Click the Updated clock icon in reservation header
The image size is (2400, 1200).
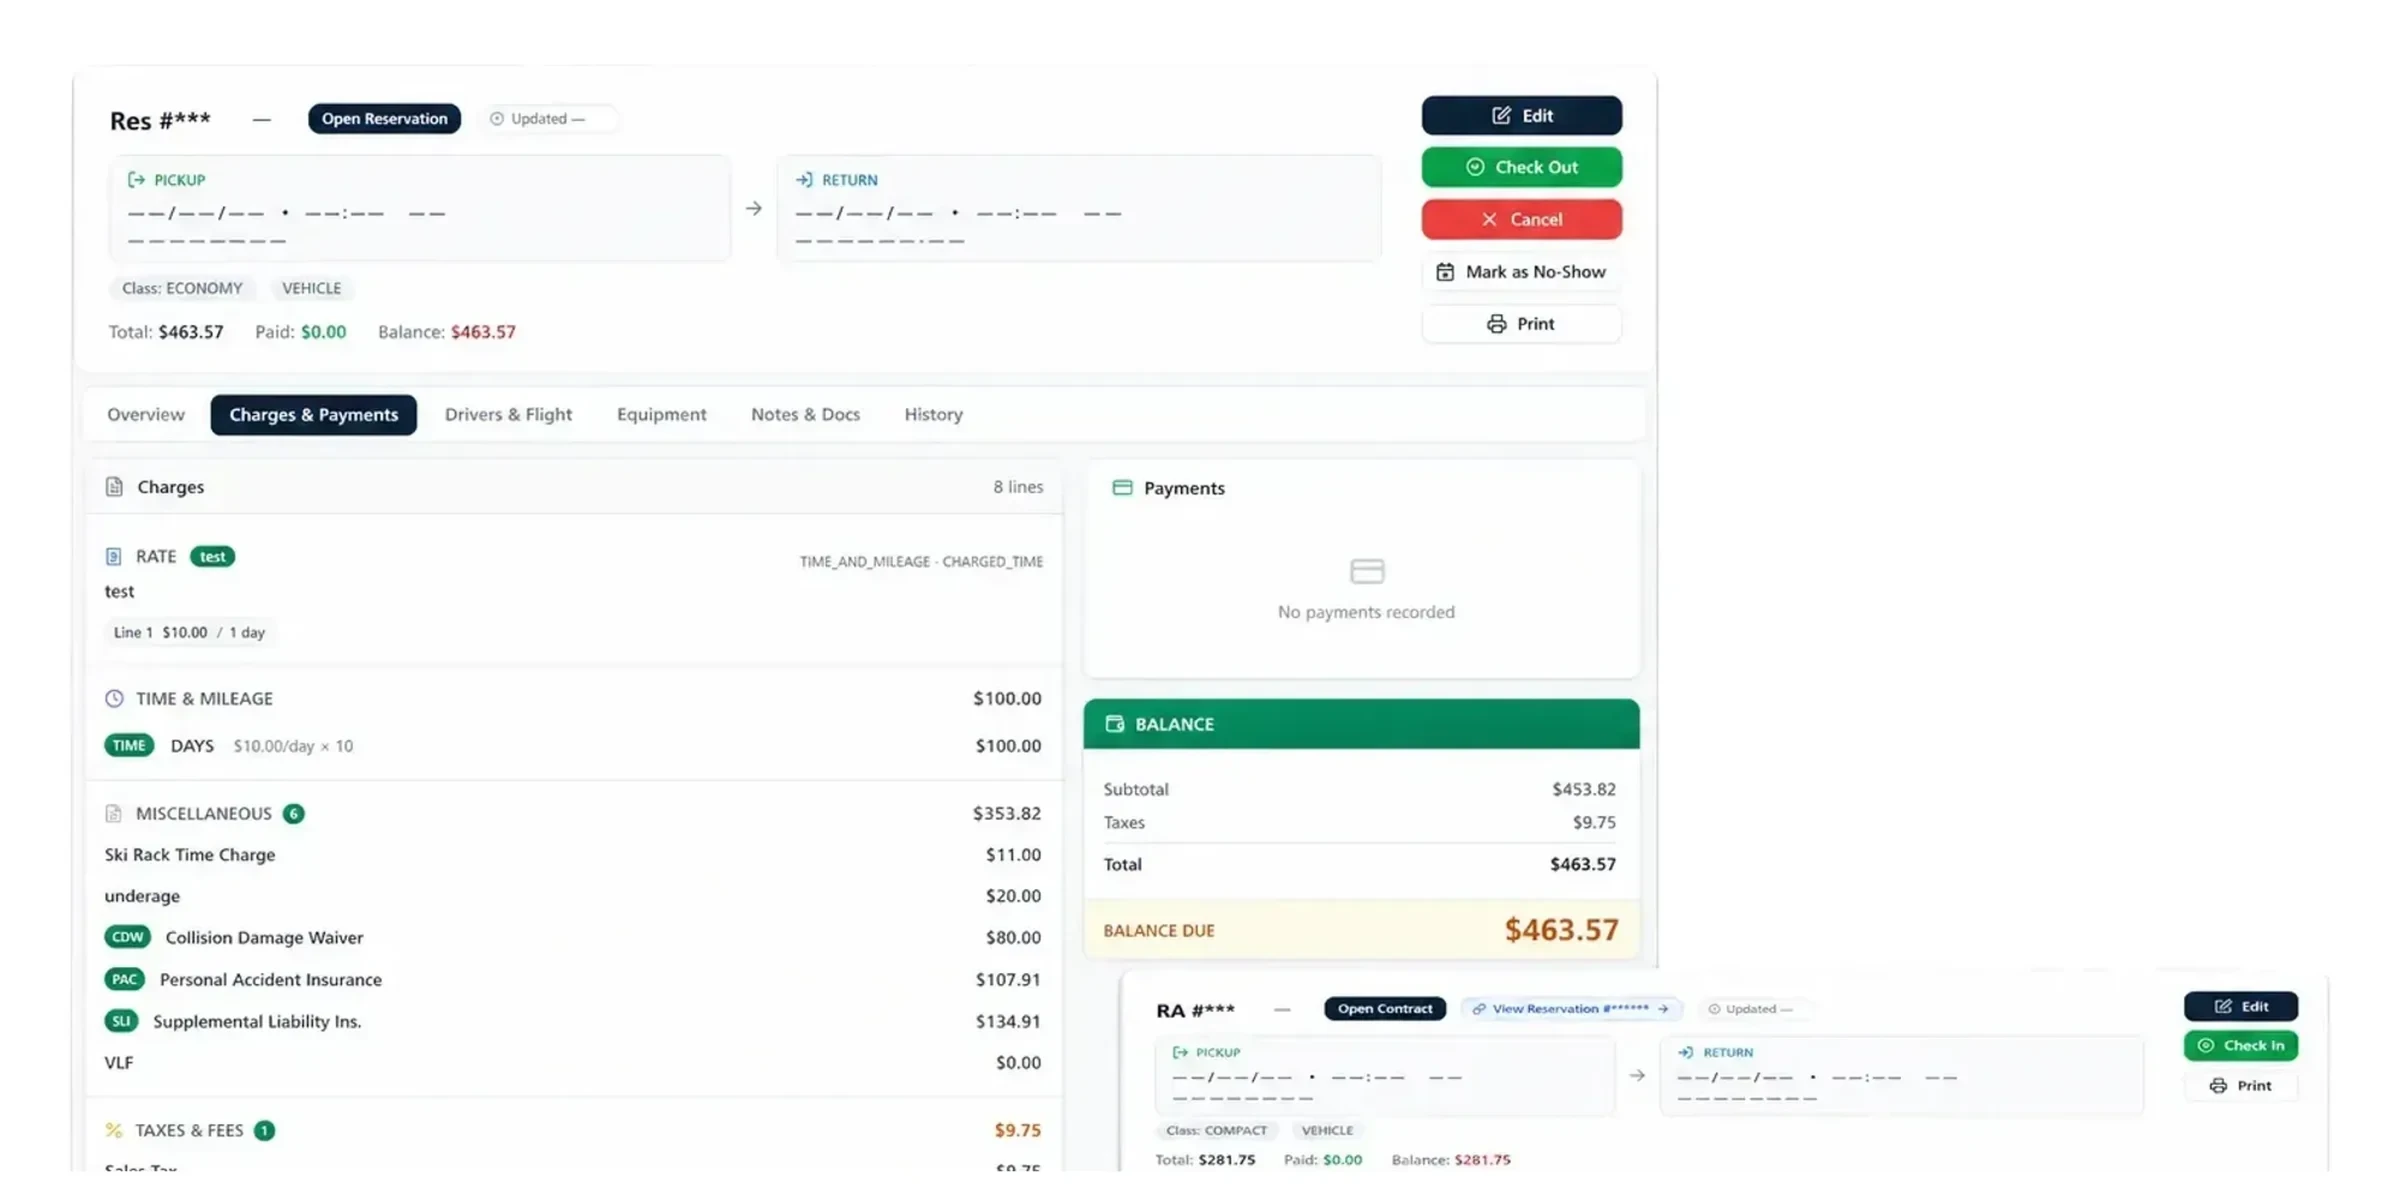tap(496, 119)
